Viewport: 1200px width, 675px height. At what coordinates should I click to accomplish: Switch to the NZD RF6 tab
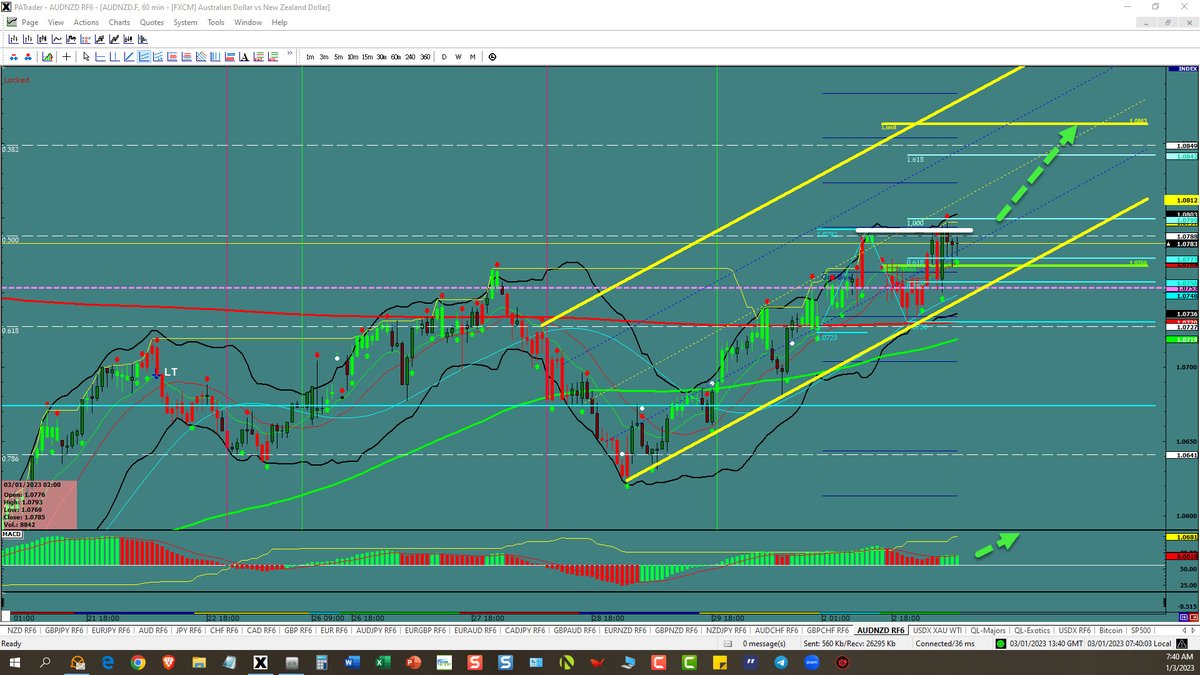click(x=20, y=631)
